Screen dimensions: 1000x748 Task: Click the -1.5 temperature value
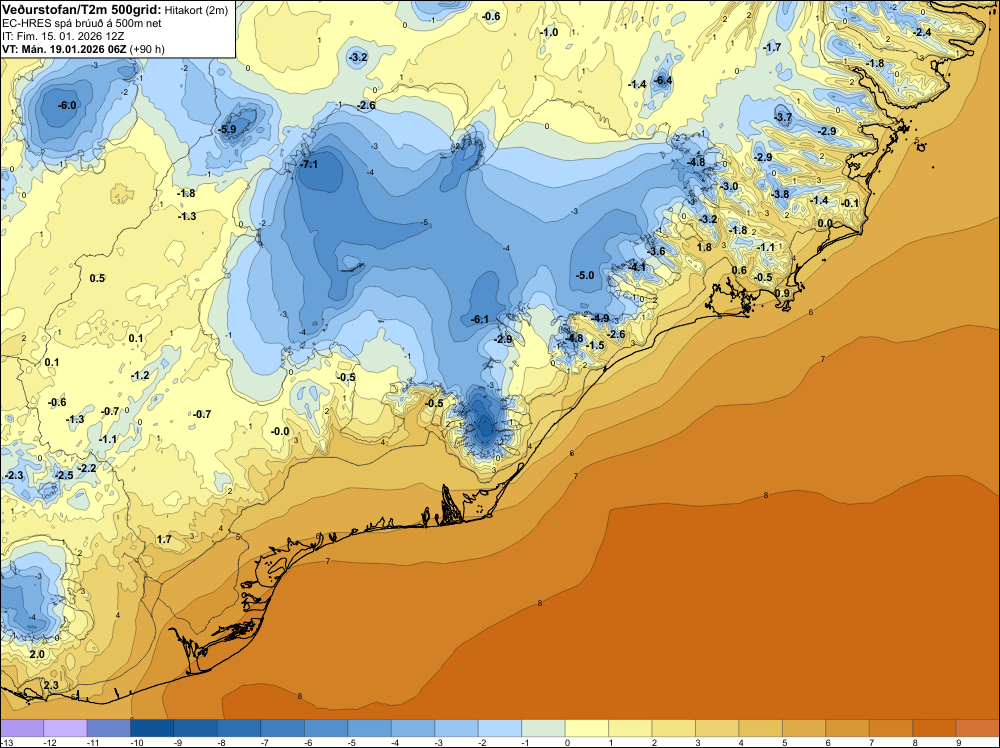coord(595,345)
